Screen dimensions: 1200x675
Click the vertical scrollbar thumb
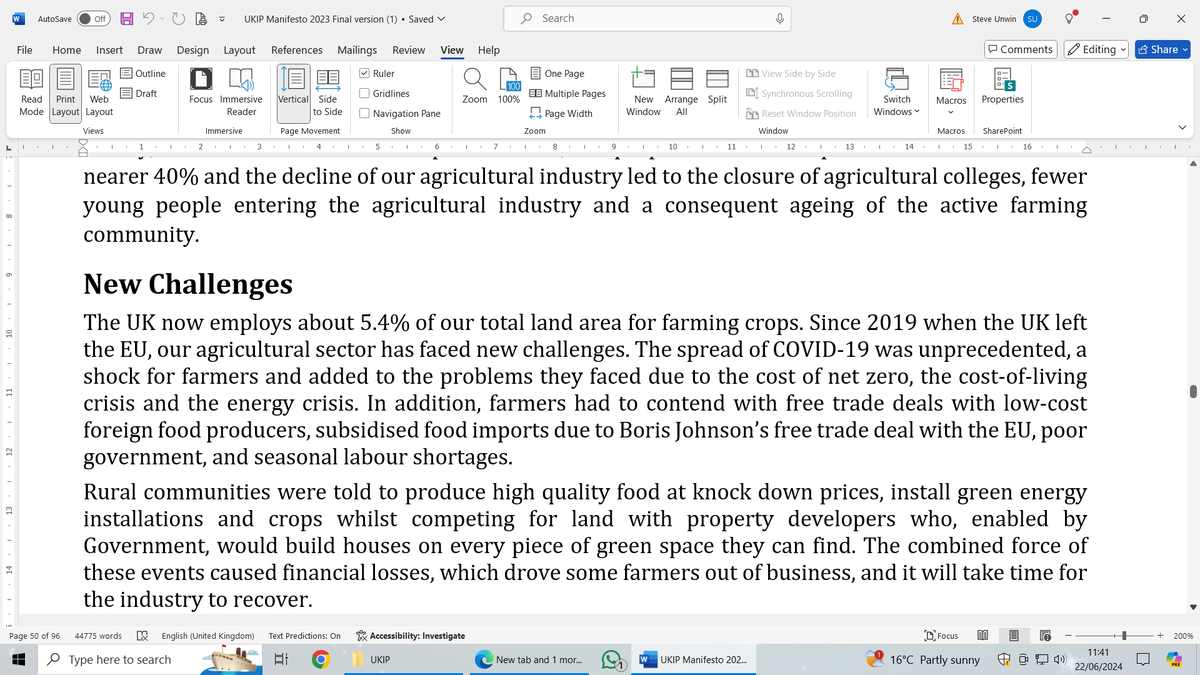coord(1191,390)
